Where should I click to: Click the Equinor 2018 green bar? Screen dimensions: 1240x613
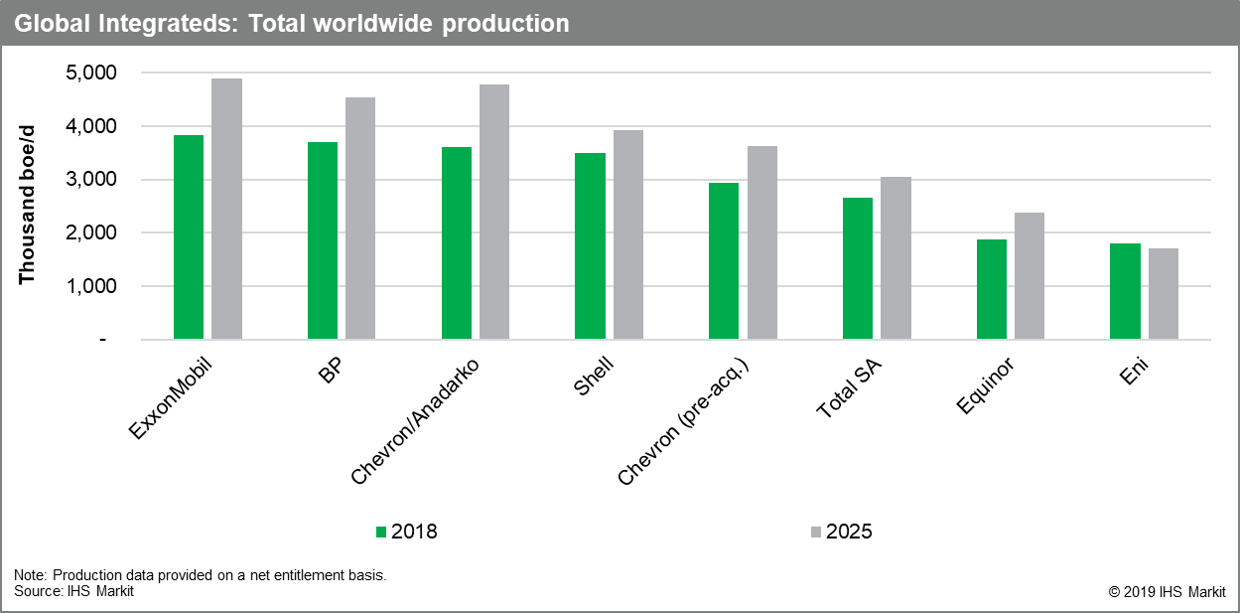point(992,289)
